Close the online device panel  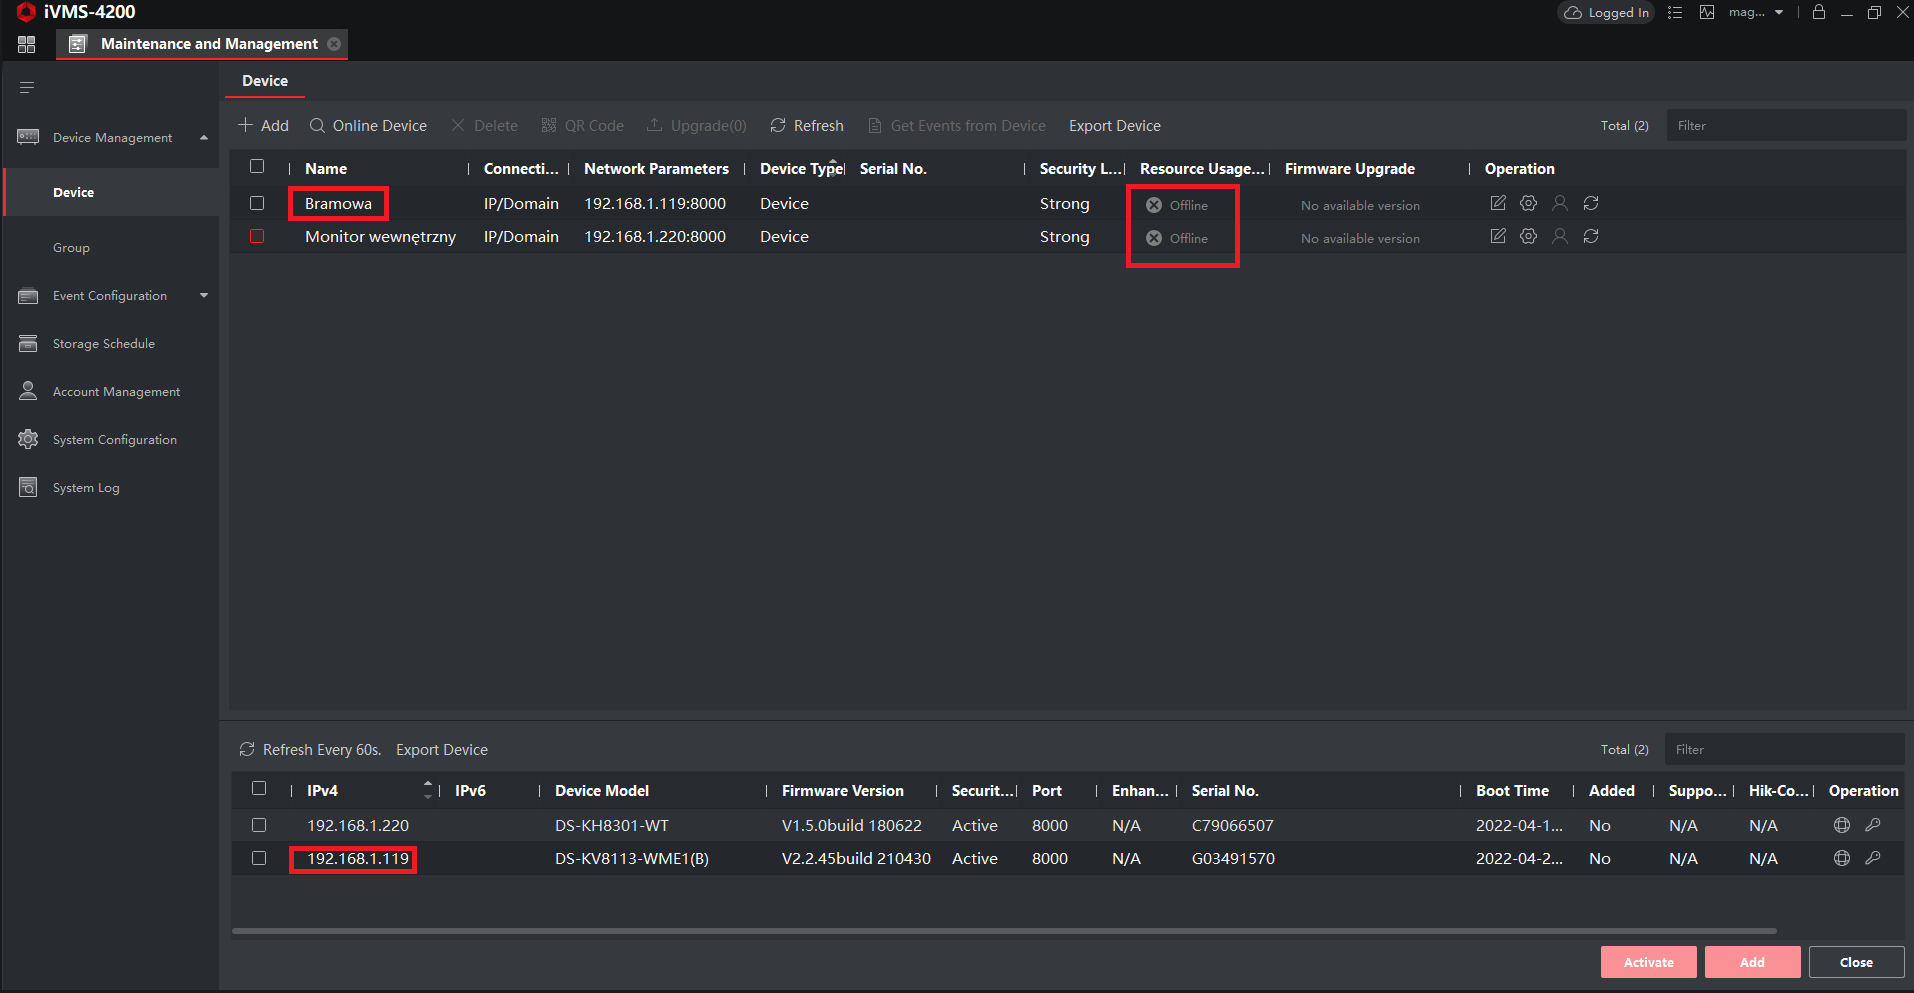point(1856,962)
